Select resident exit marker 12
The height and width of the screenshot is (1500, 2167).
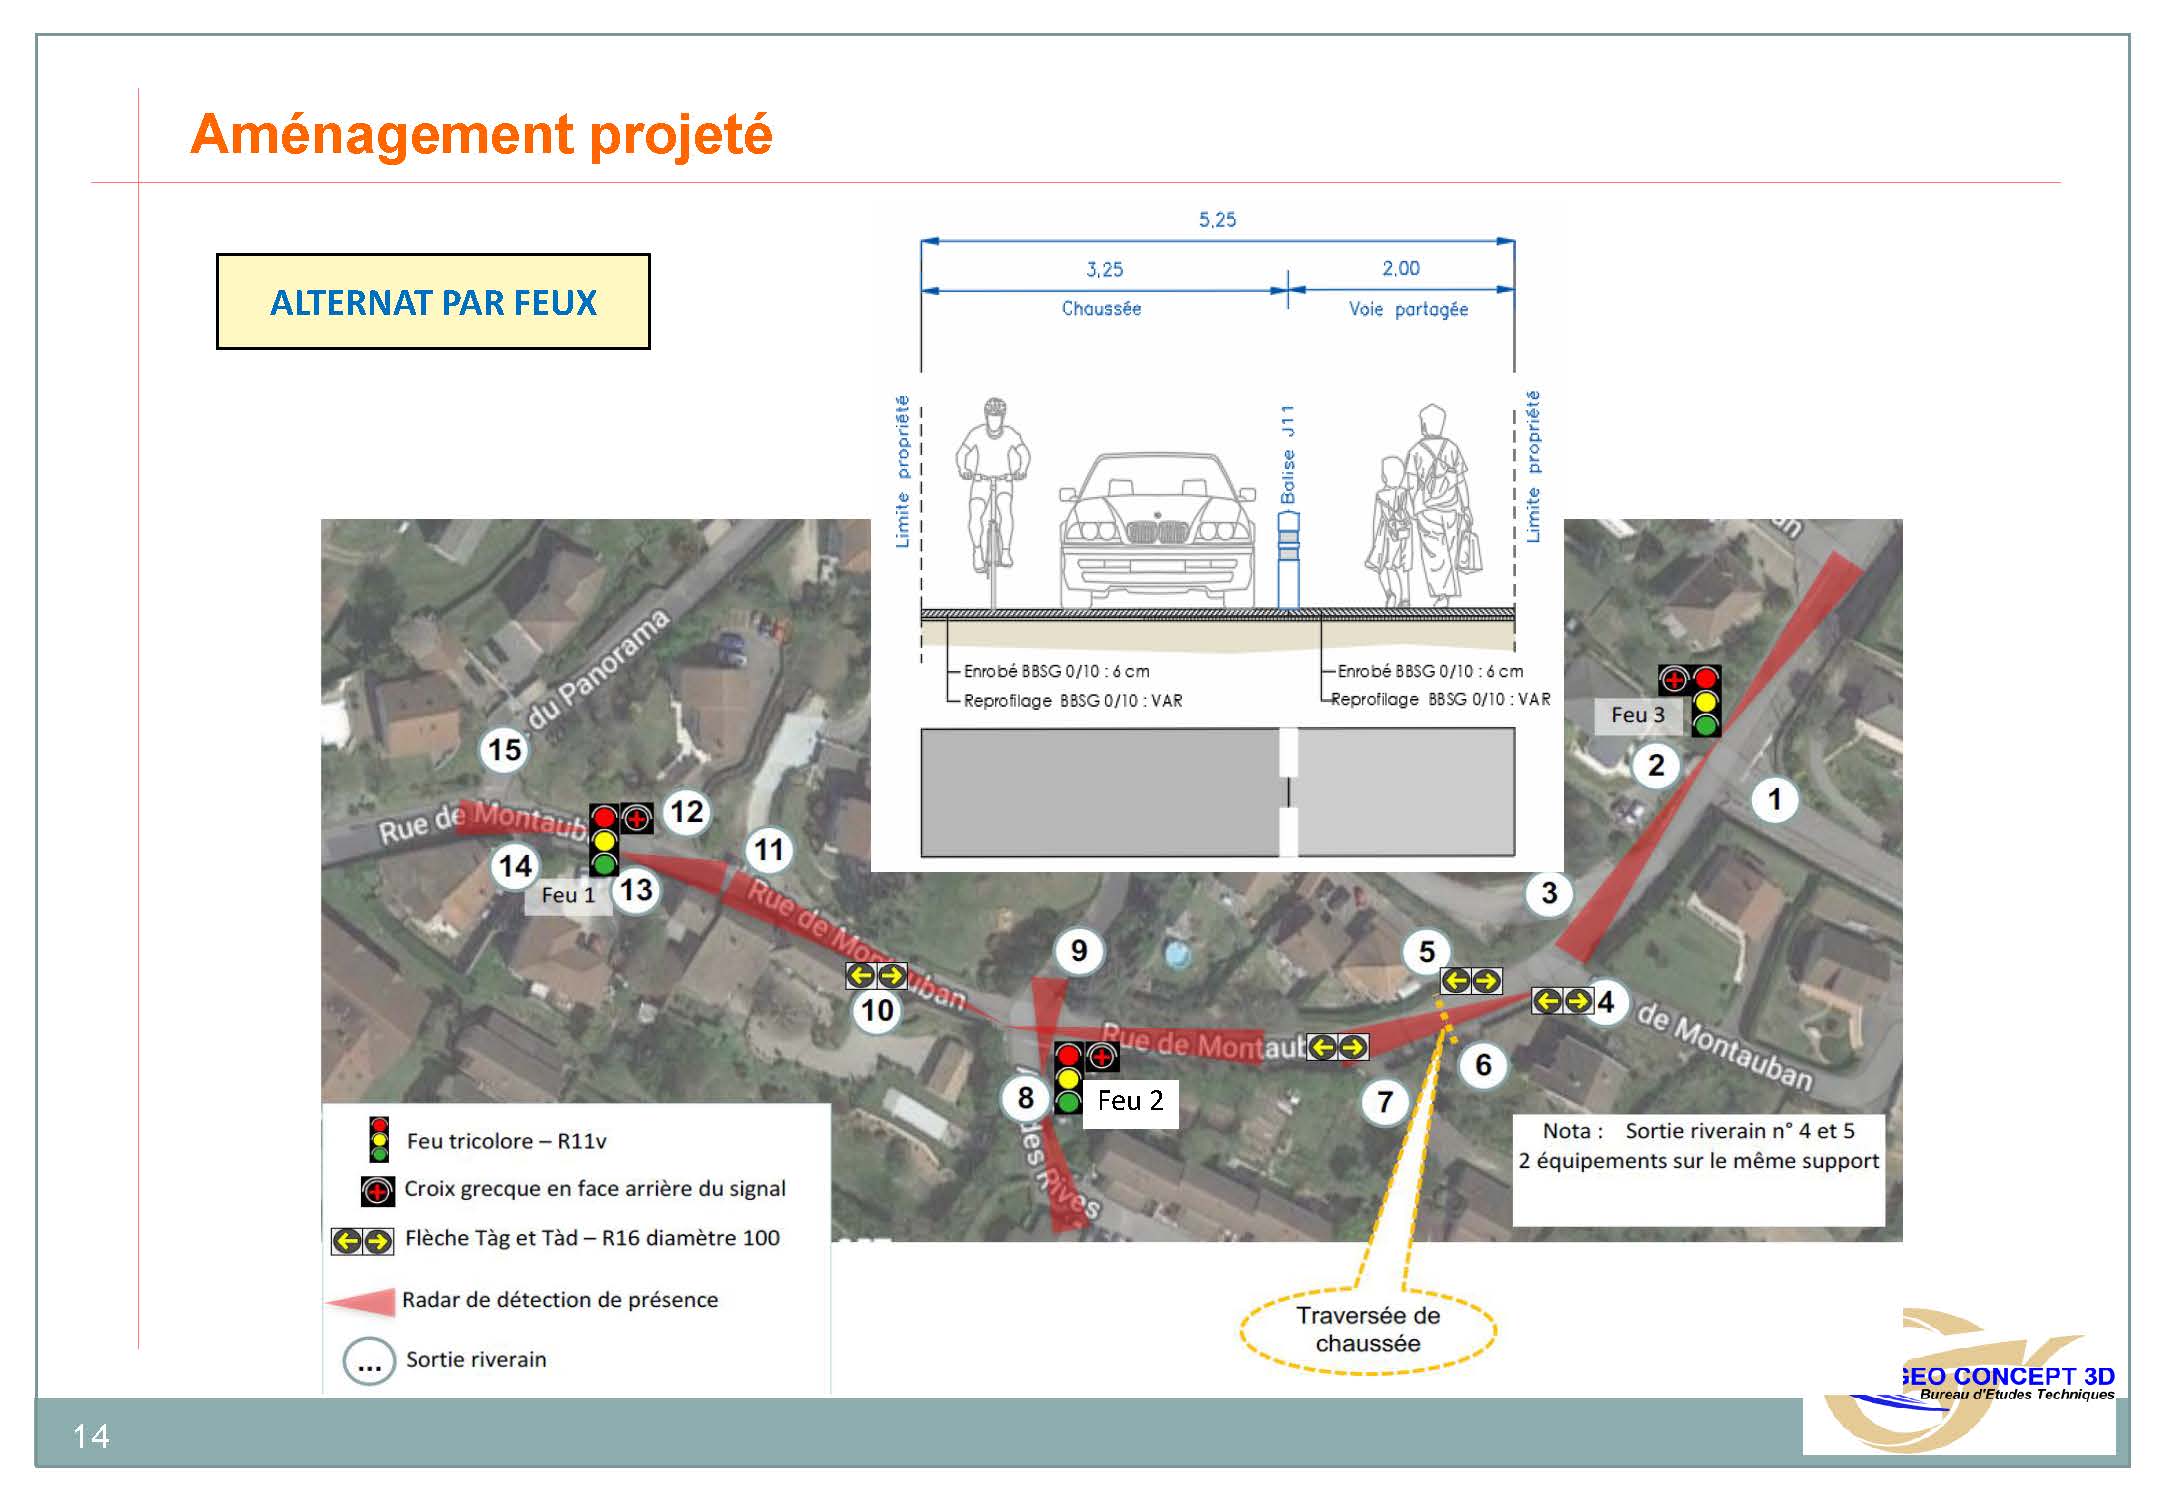coord(686,811)
